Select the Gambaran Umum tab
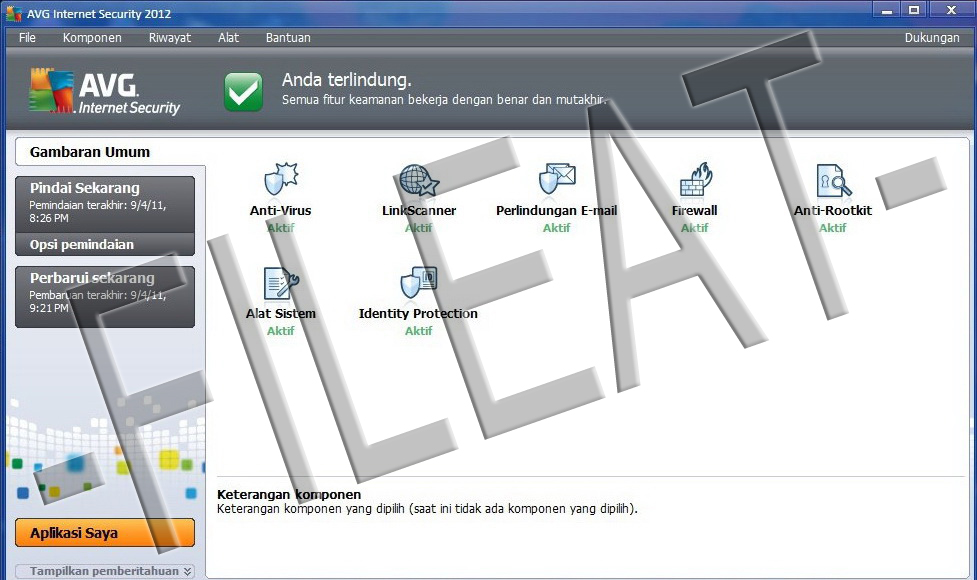This screenshot has width=977, height=580. [x=110, y=152]
